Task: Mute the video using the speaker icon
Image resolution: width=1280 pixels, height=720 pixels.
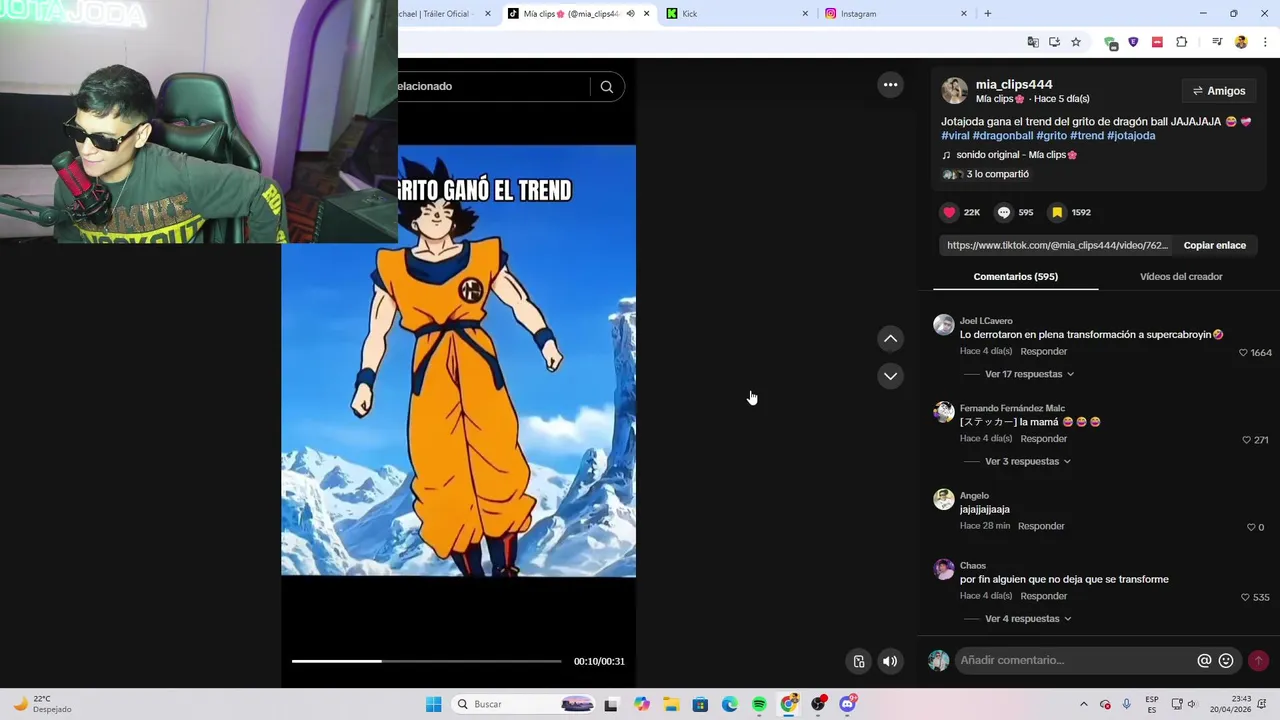Action: (890, 661)
